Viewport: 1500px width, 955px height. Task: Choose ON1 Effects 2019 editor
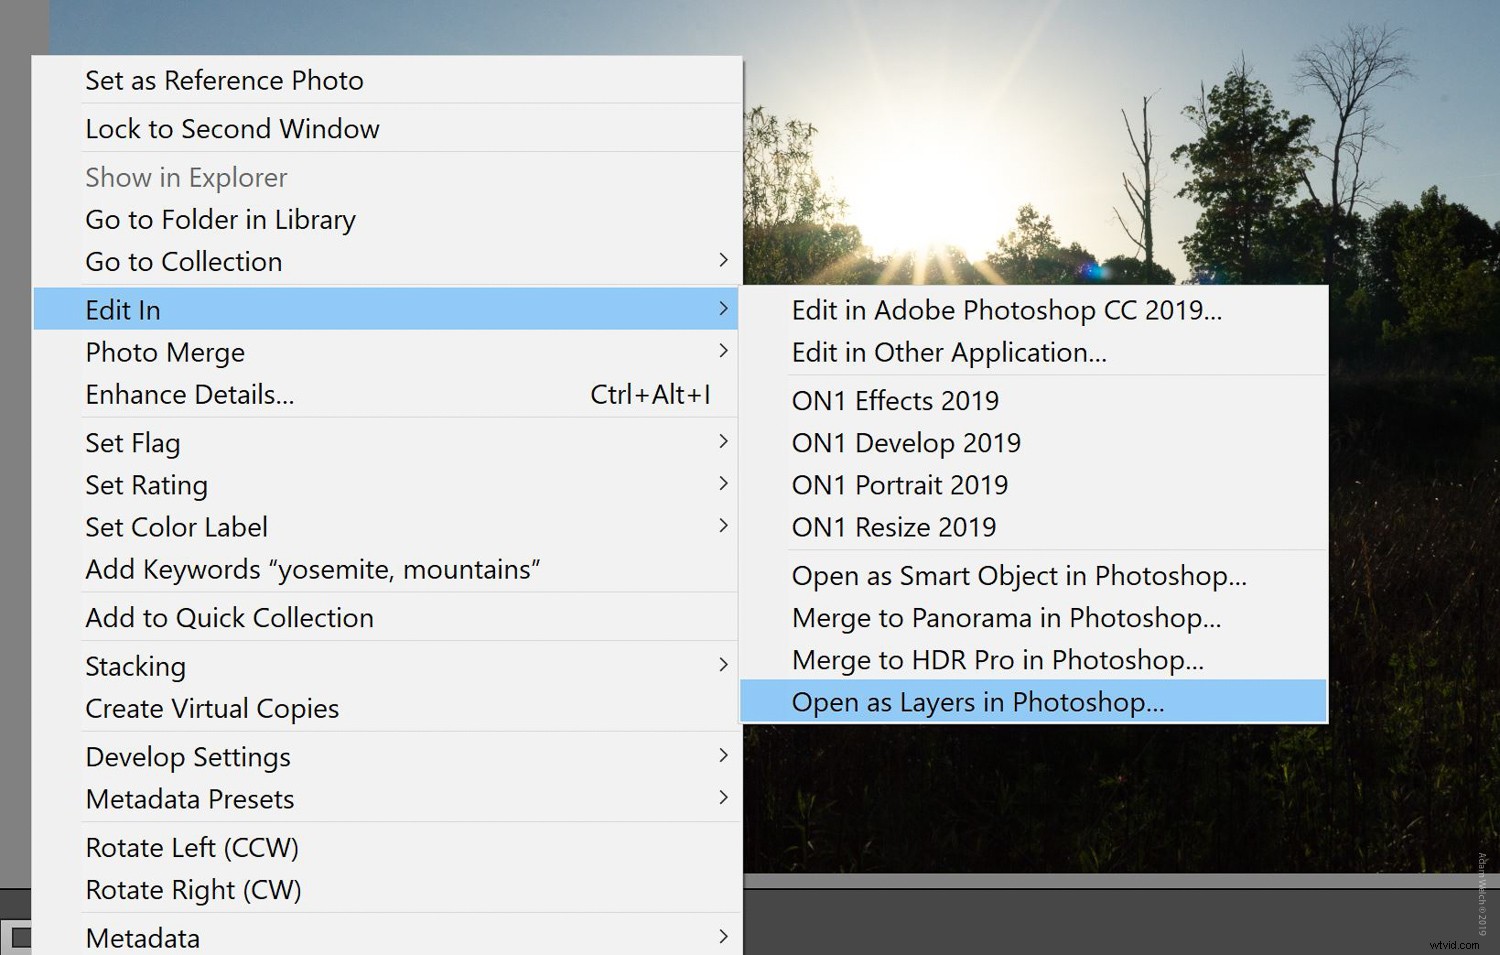[x=895, y=400]
